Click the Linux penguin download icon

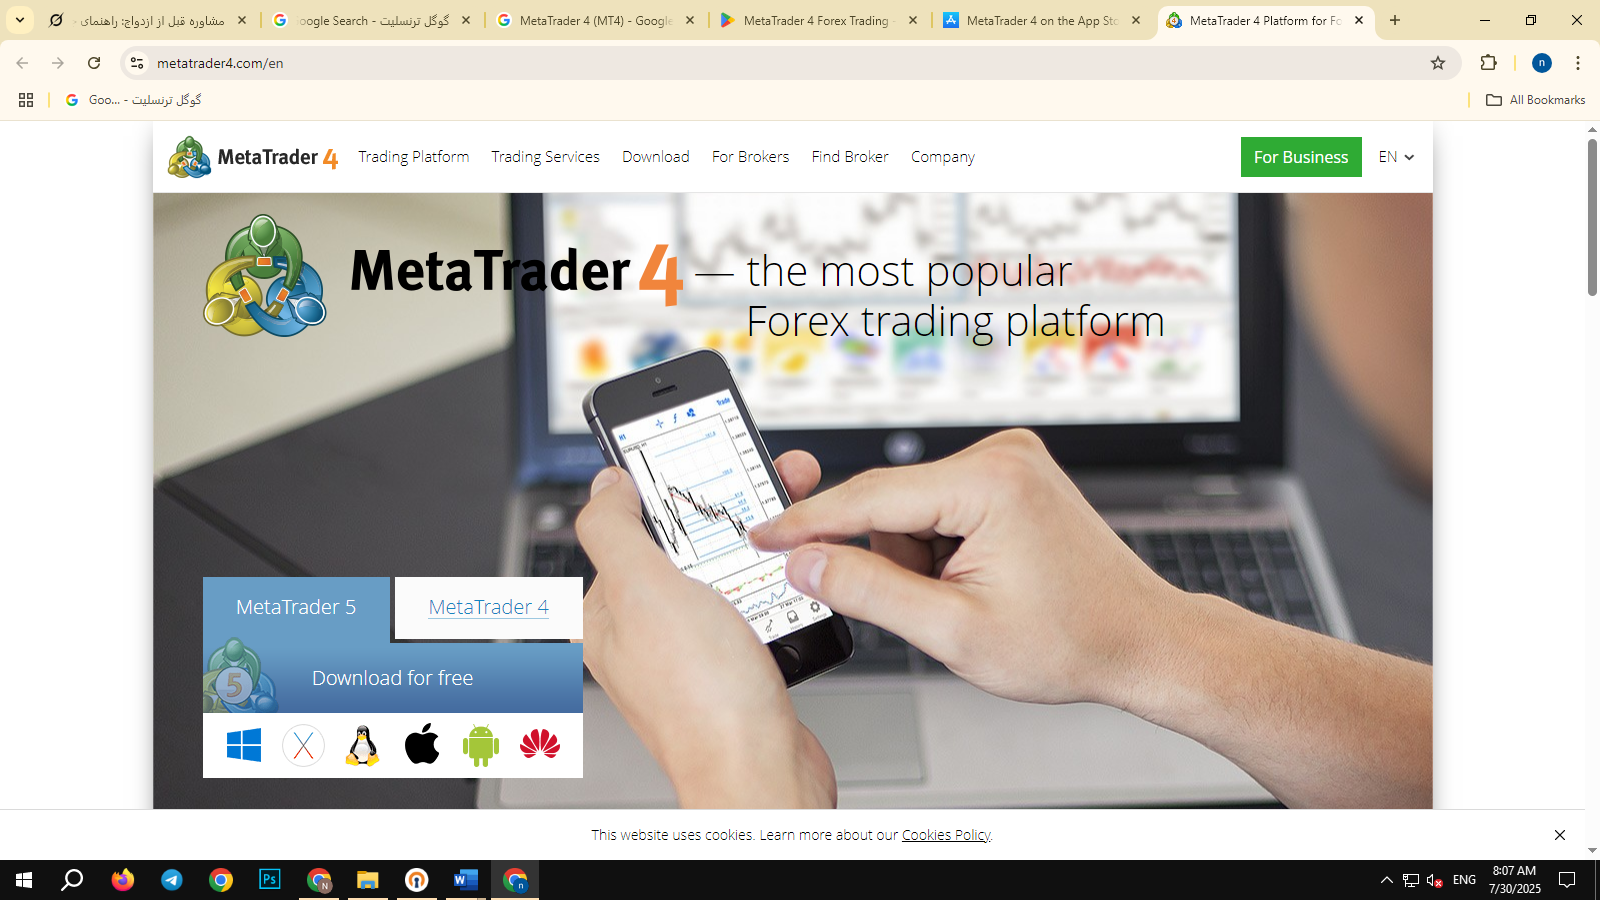pyautogui.click(x=362, y=744)
